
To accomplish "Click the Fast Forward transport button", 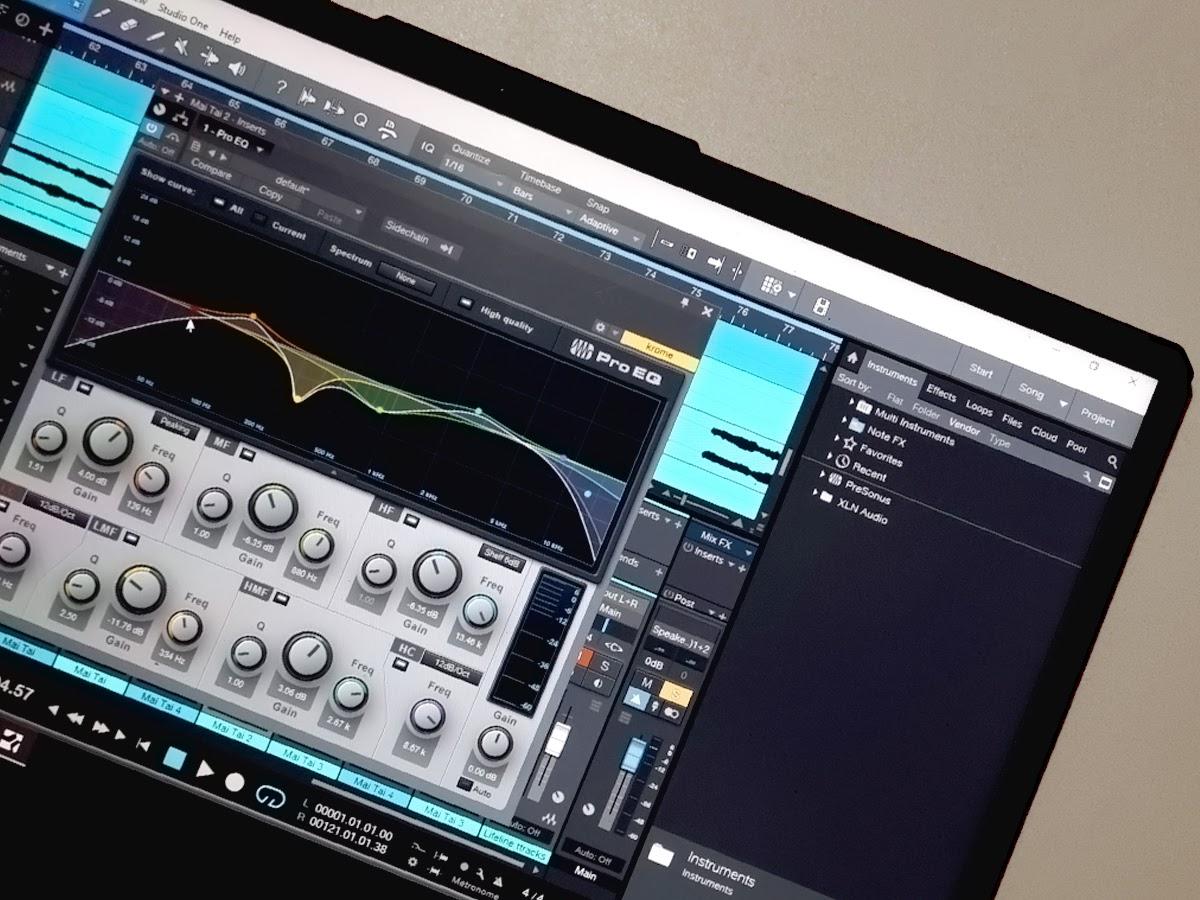I will tap(100, 729).
